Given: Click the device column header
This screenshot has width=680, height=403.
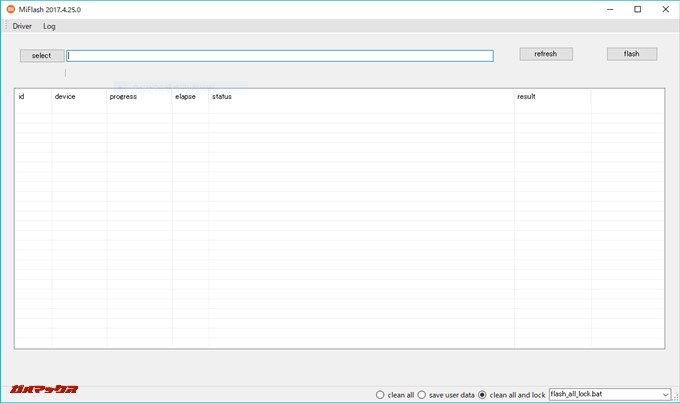Looking at the screenshot, I should (x=79, y=97).
